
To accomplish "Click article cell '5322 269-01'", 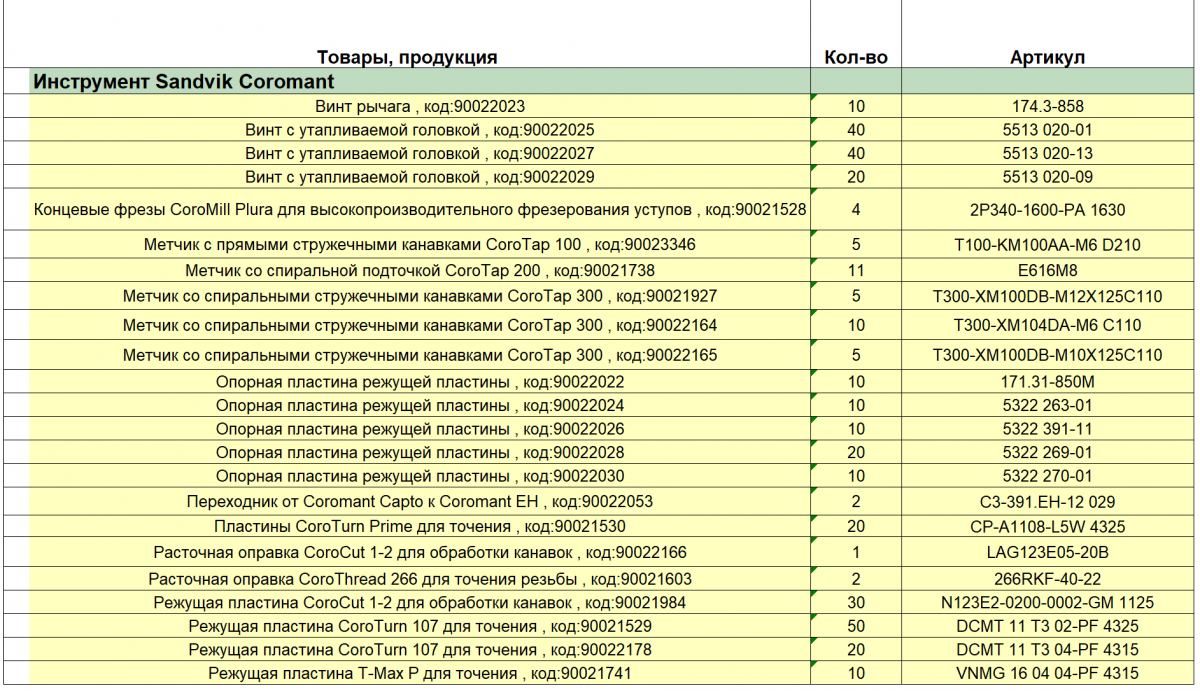I will [x=1048, y=453].
